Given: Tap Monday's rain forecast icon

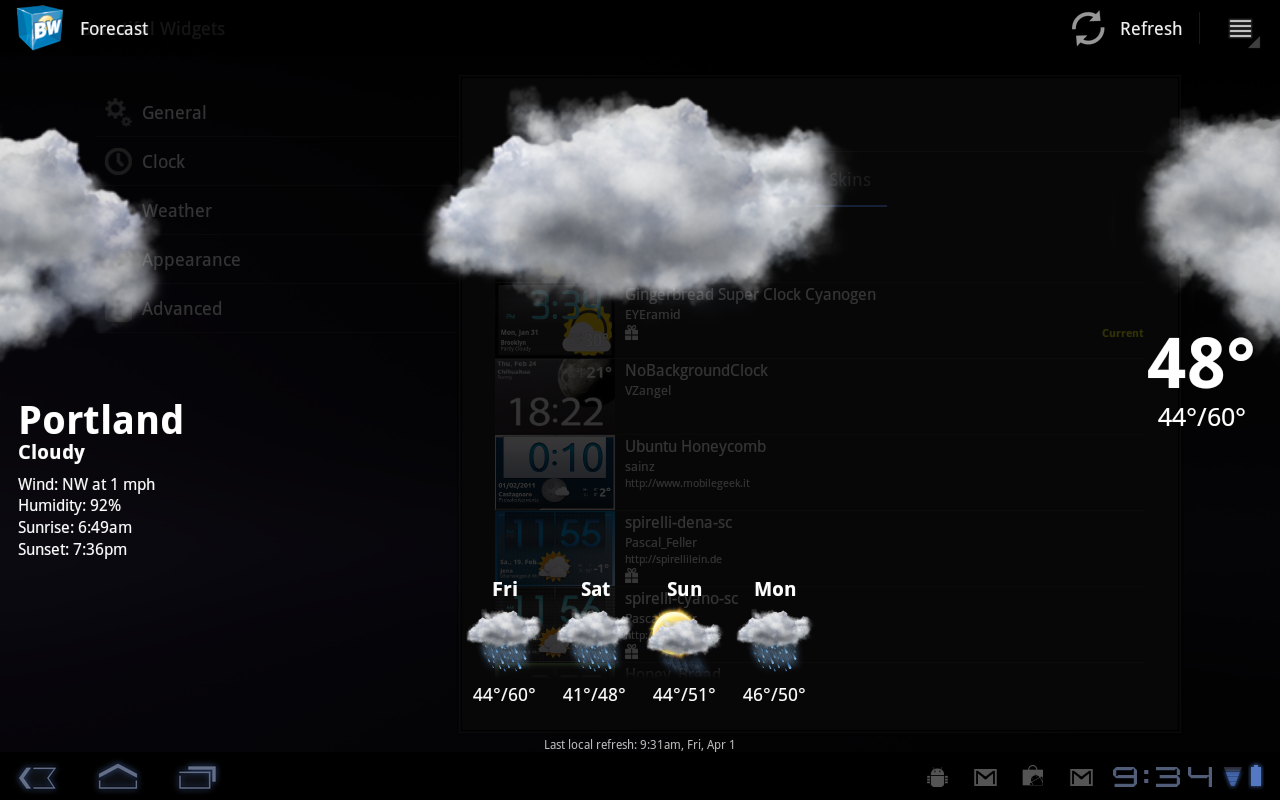Looking at the screenshot, I should 774,640.
